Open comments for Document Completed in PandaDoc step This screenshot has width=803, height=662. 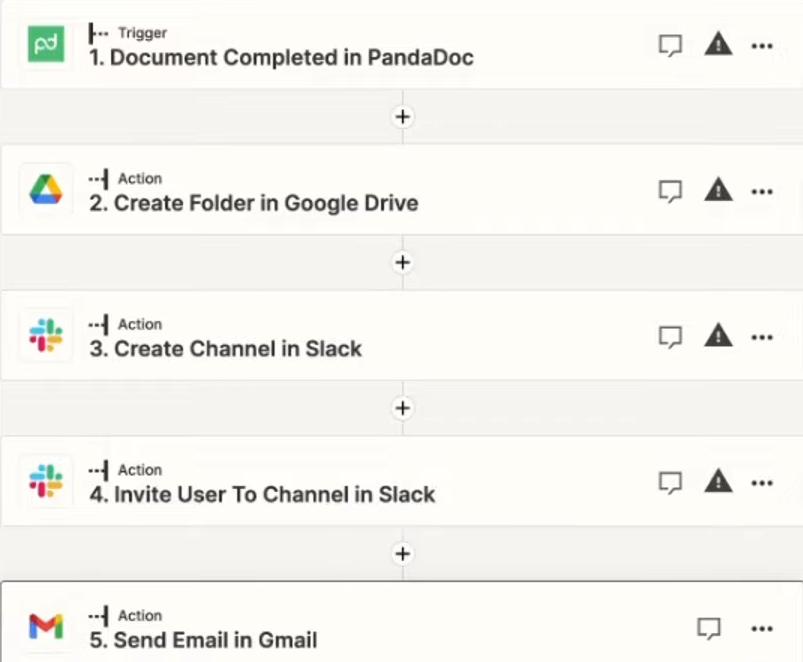[x=670, y=46]
